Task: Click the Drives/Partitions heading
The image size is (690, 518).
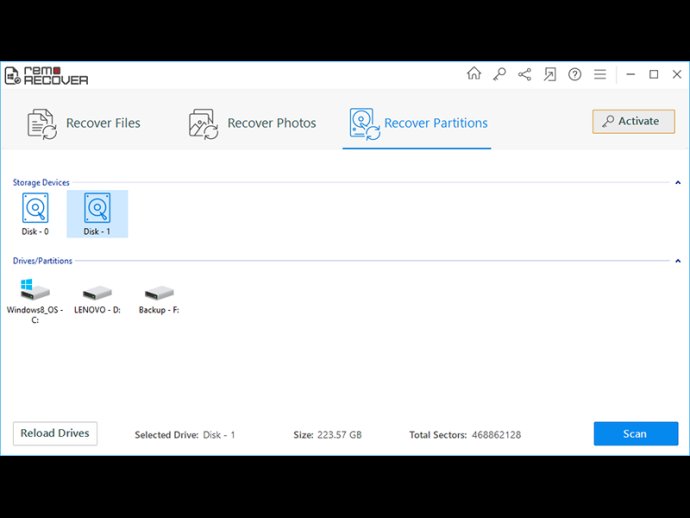Action: click(42, 261)
